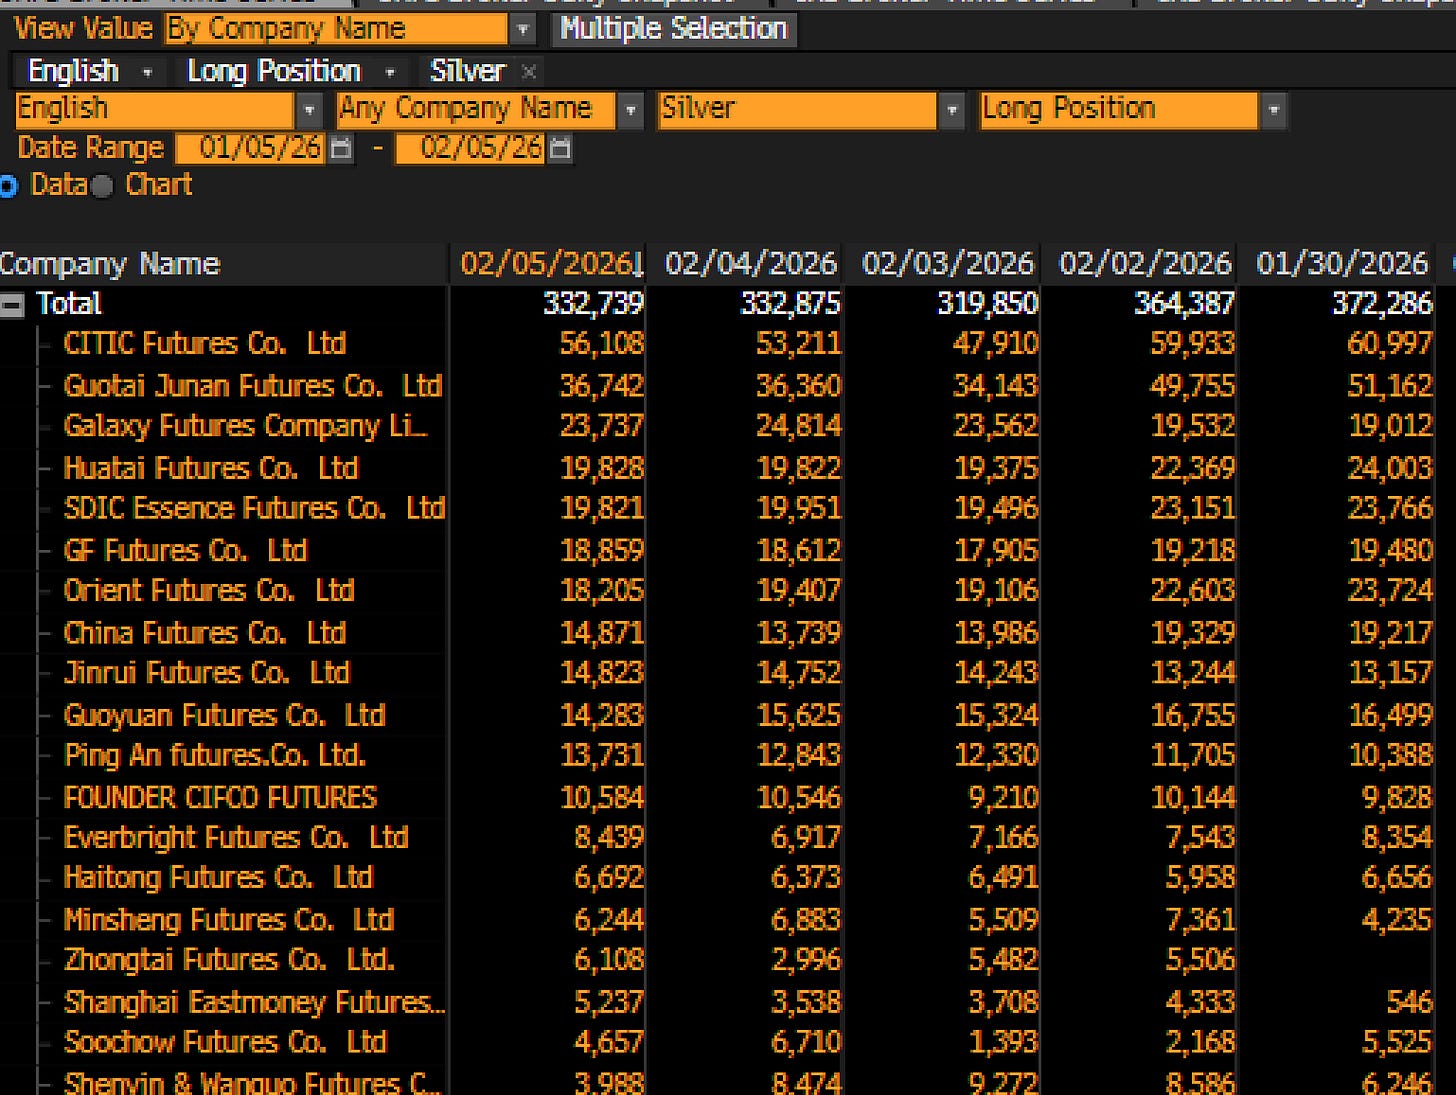Viewport: 1456px width, 1095px height.
Task: Click China Futures' 02/02 value 19,329
Action: click(1192, 633)
